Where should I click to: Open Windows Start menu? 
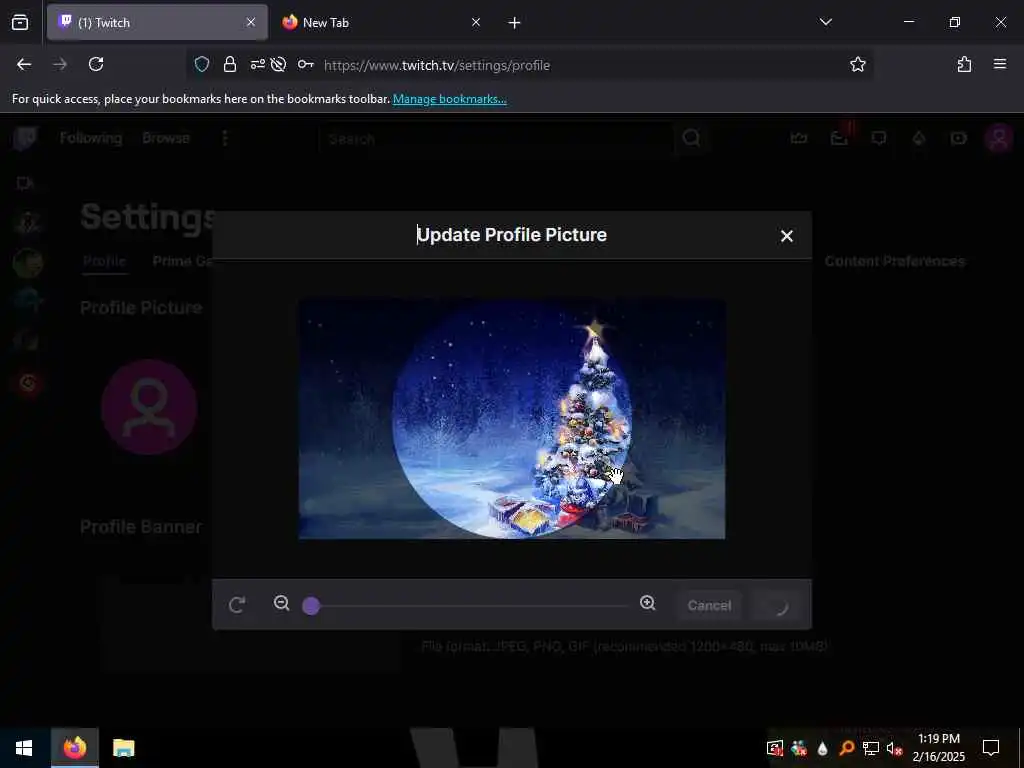24,748
